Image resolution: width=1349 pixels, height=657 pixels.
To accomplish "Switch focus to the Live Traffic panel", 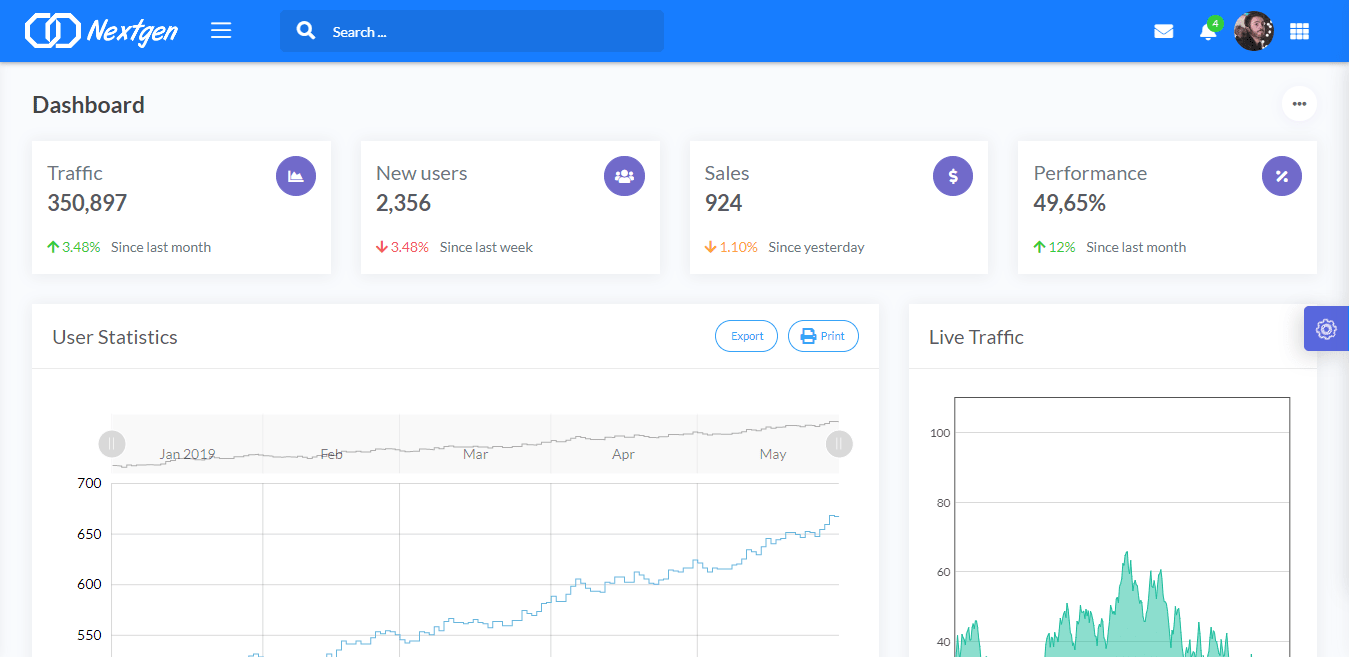I will (976, 337).
